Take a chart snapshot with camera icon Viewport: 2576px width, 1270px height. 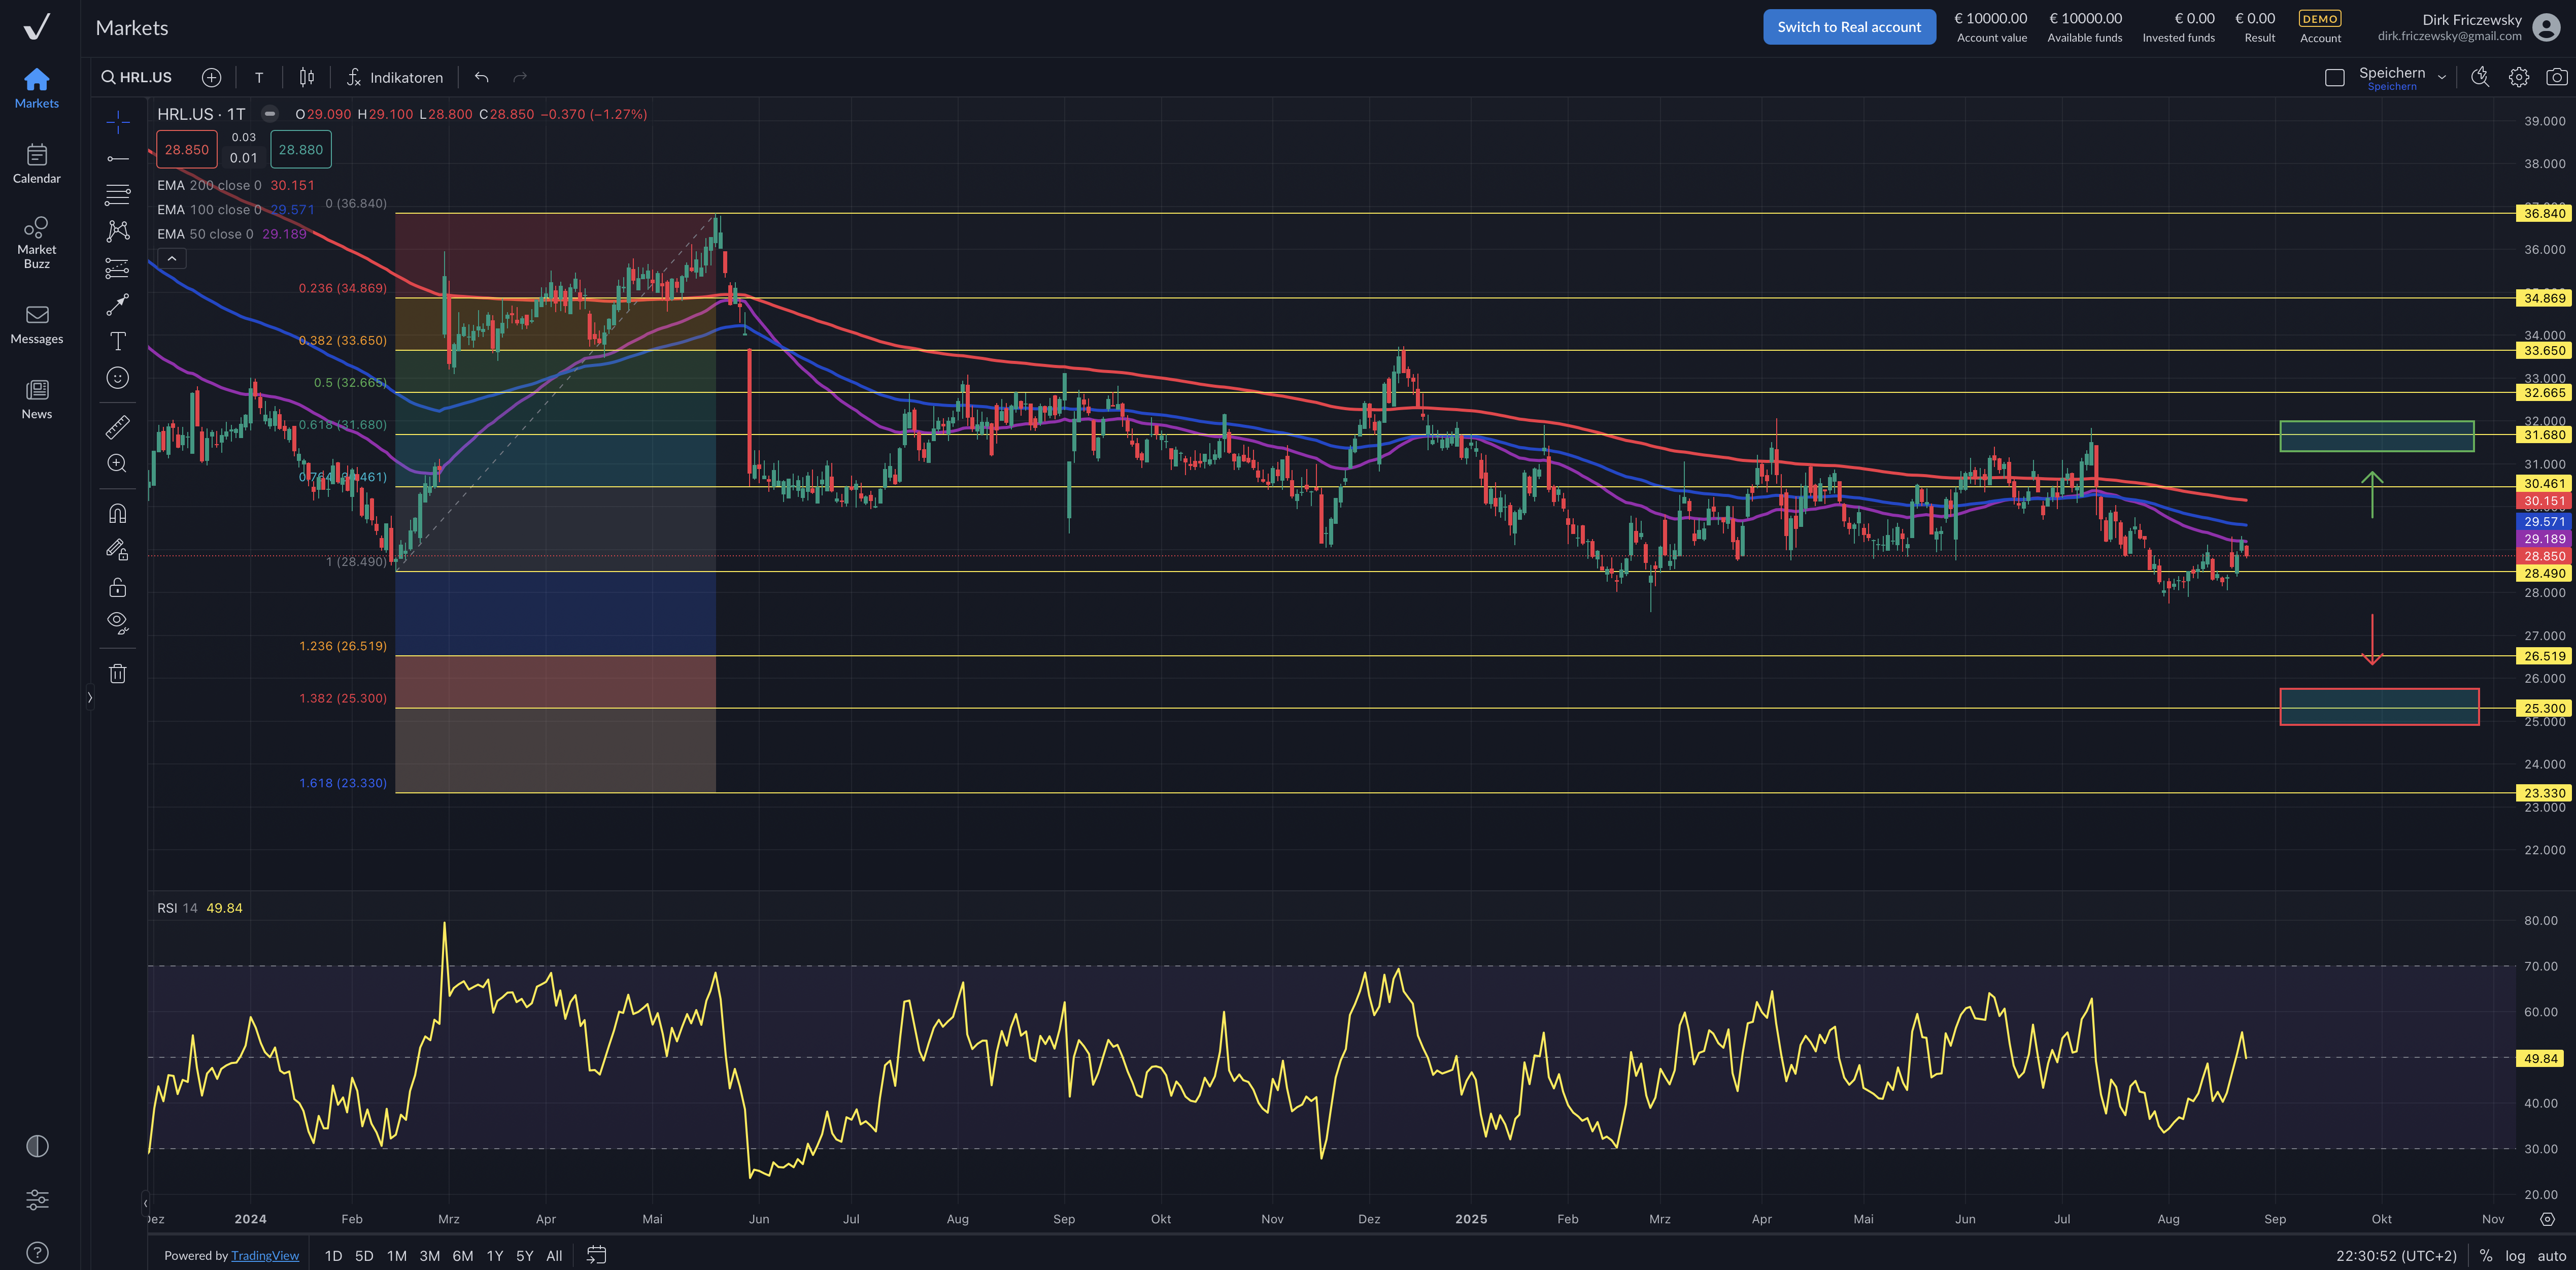coord(2556,77)
